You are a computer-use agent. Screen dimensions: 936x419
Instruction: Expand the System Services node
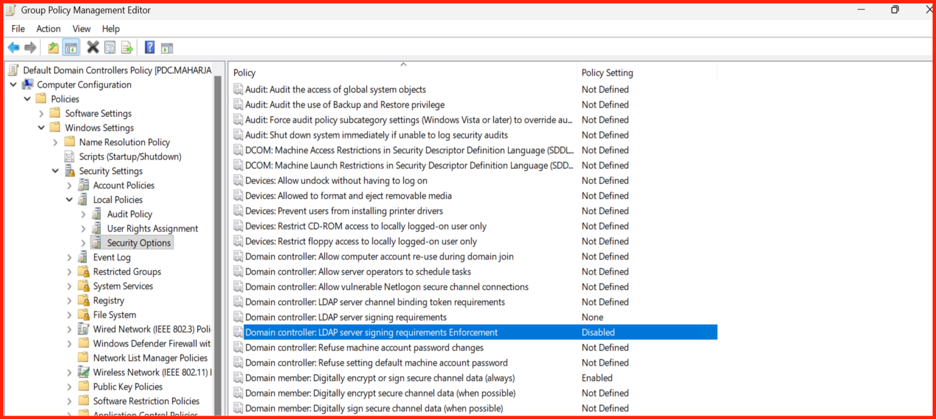pos(69,286)
